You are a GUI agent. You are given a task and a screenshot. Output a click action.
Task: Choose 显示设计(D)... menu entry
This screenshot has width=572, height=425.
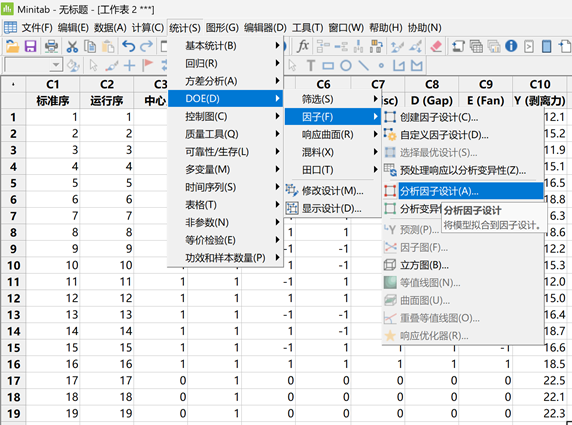pos(333,209)
